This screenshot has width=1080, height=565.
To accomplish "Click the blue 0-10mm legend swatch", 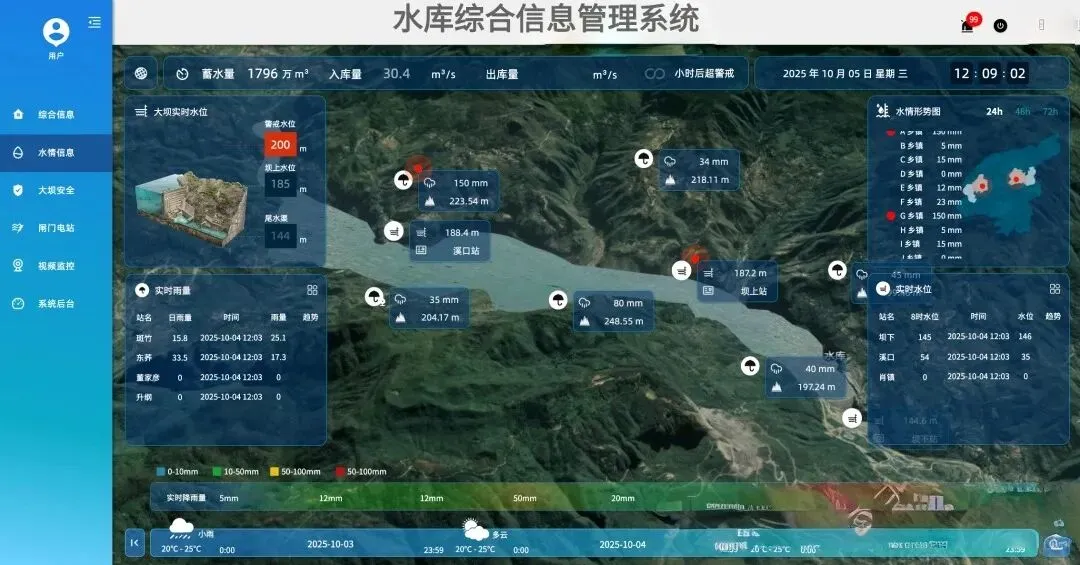I will tap(160, 471).
